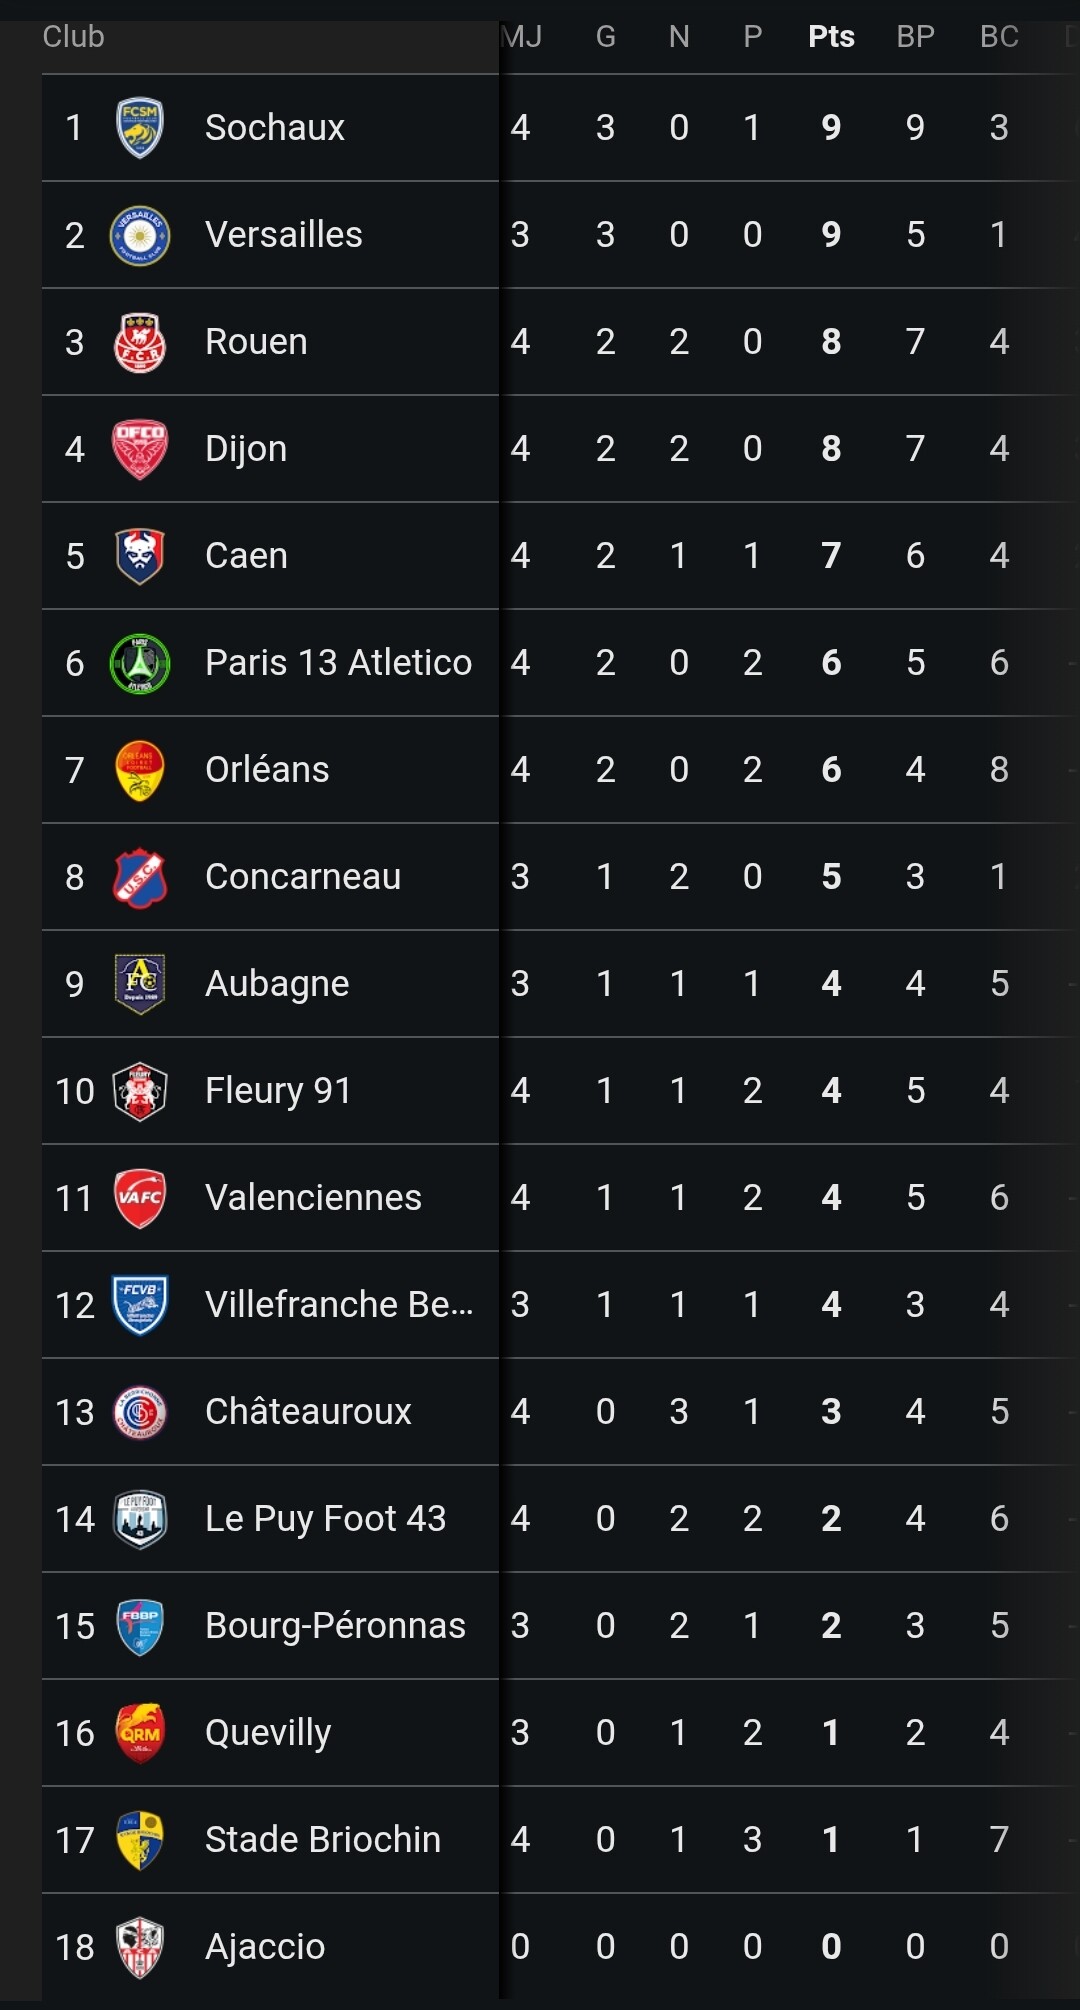Select the Ajaccio club crest

(x=140, y=1947)
